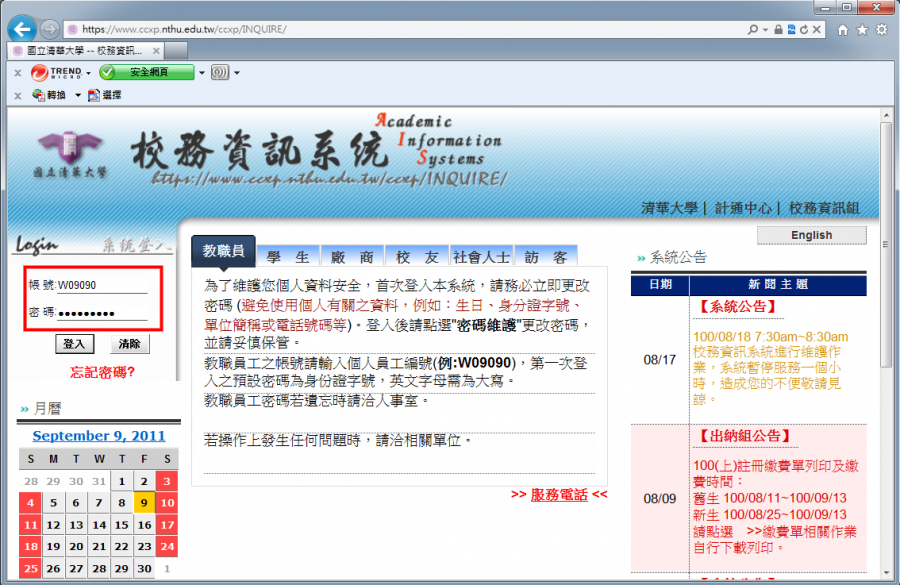Screen dimensions: 900x585
Task: Expand the dropdown arrow beside 安全網頁
Action: [201, 72]
